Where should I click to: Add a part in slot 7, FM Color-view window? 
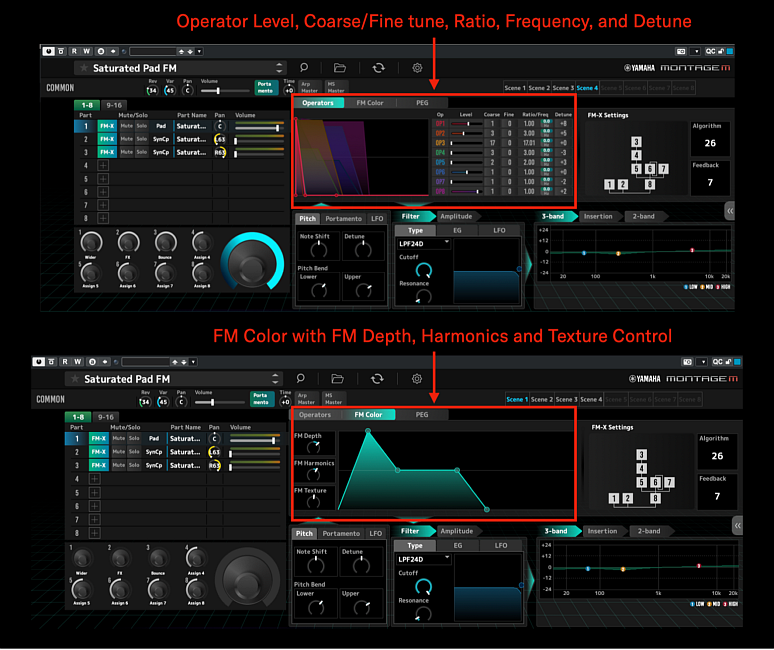[x=94, y=519]
